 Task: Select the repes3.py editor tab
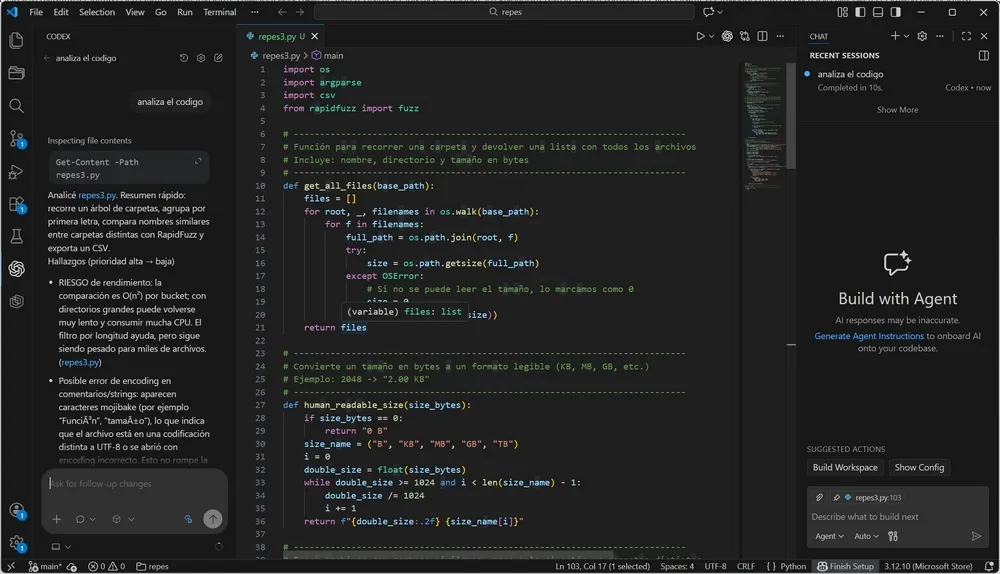tap(281, 36)
